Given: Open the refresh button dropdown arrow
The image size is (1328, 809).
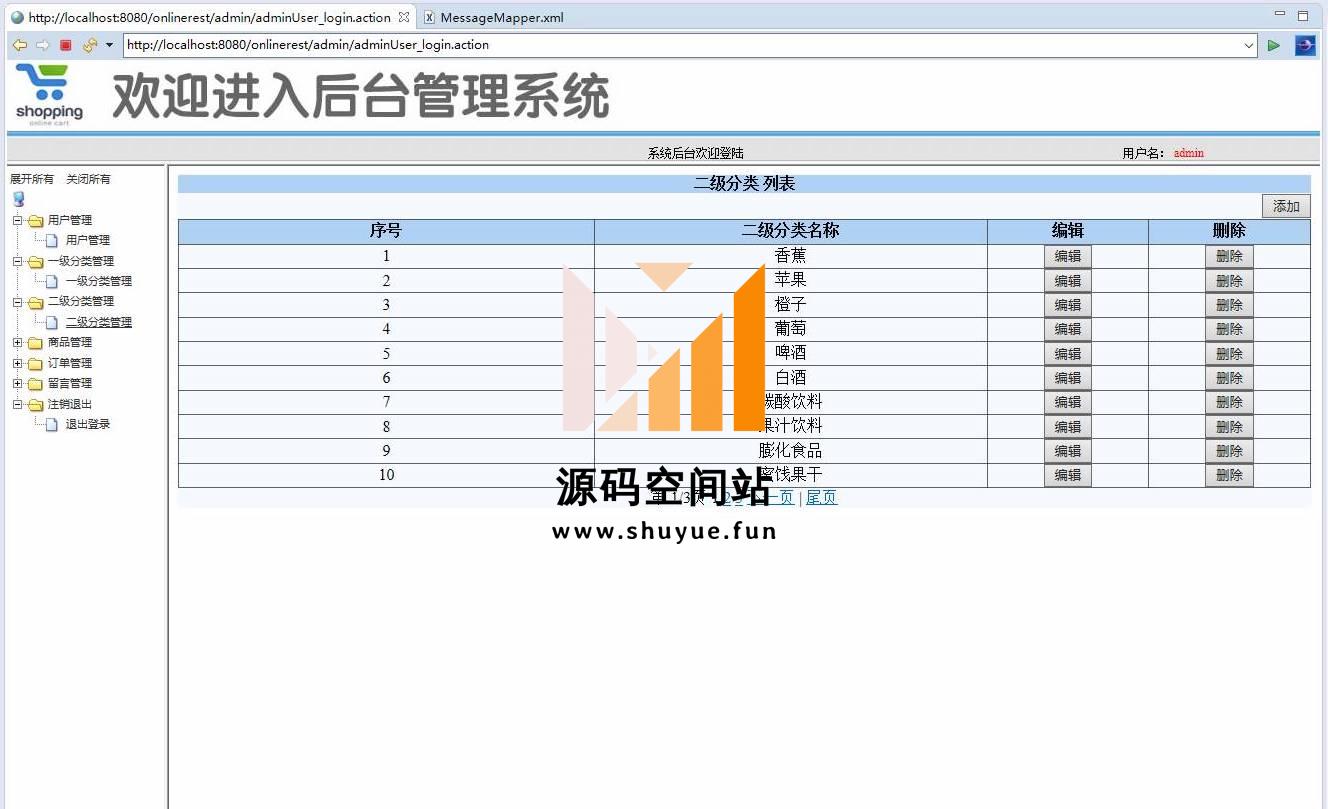Looking at the screenshot, I should (109, 45).
